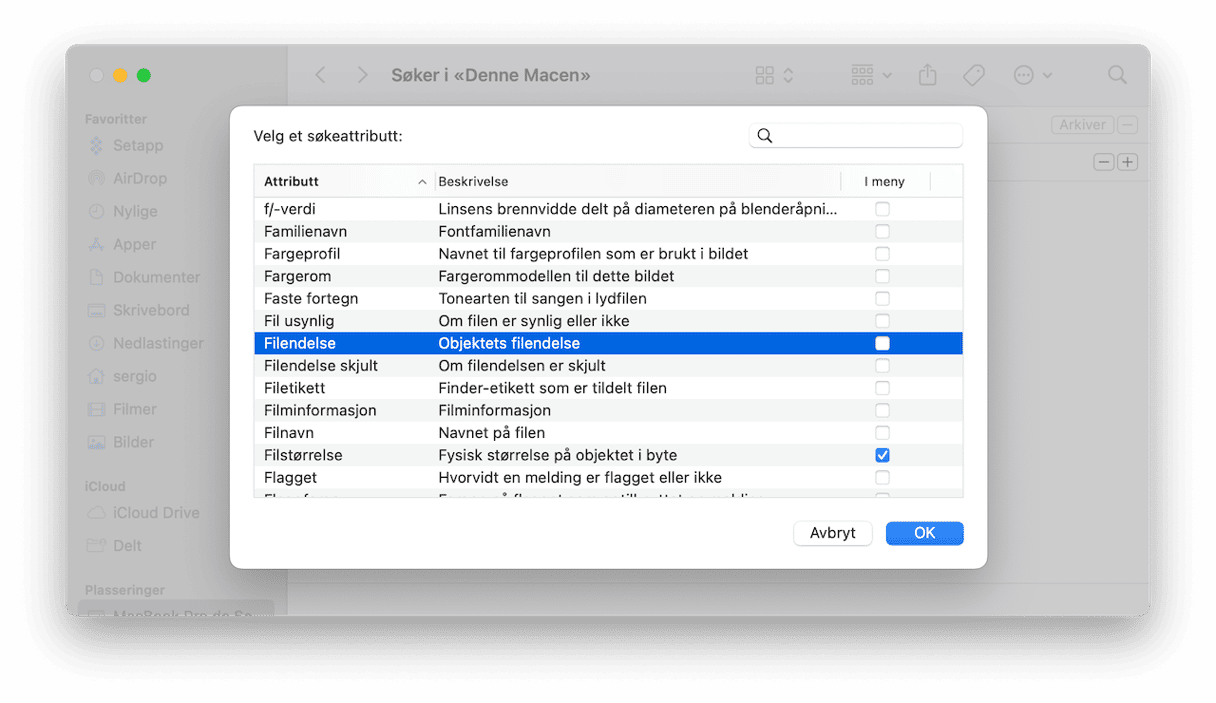Uncheck the Filstørrelse menu checkbox

tap(882, 455)
